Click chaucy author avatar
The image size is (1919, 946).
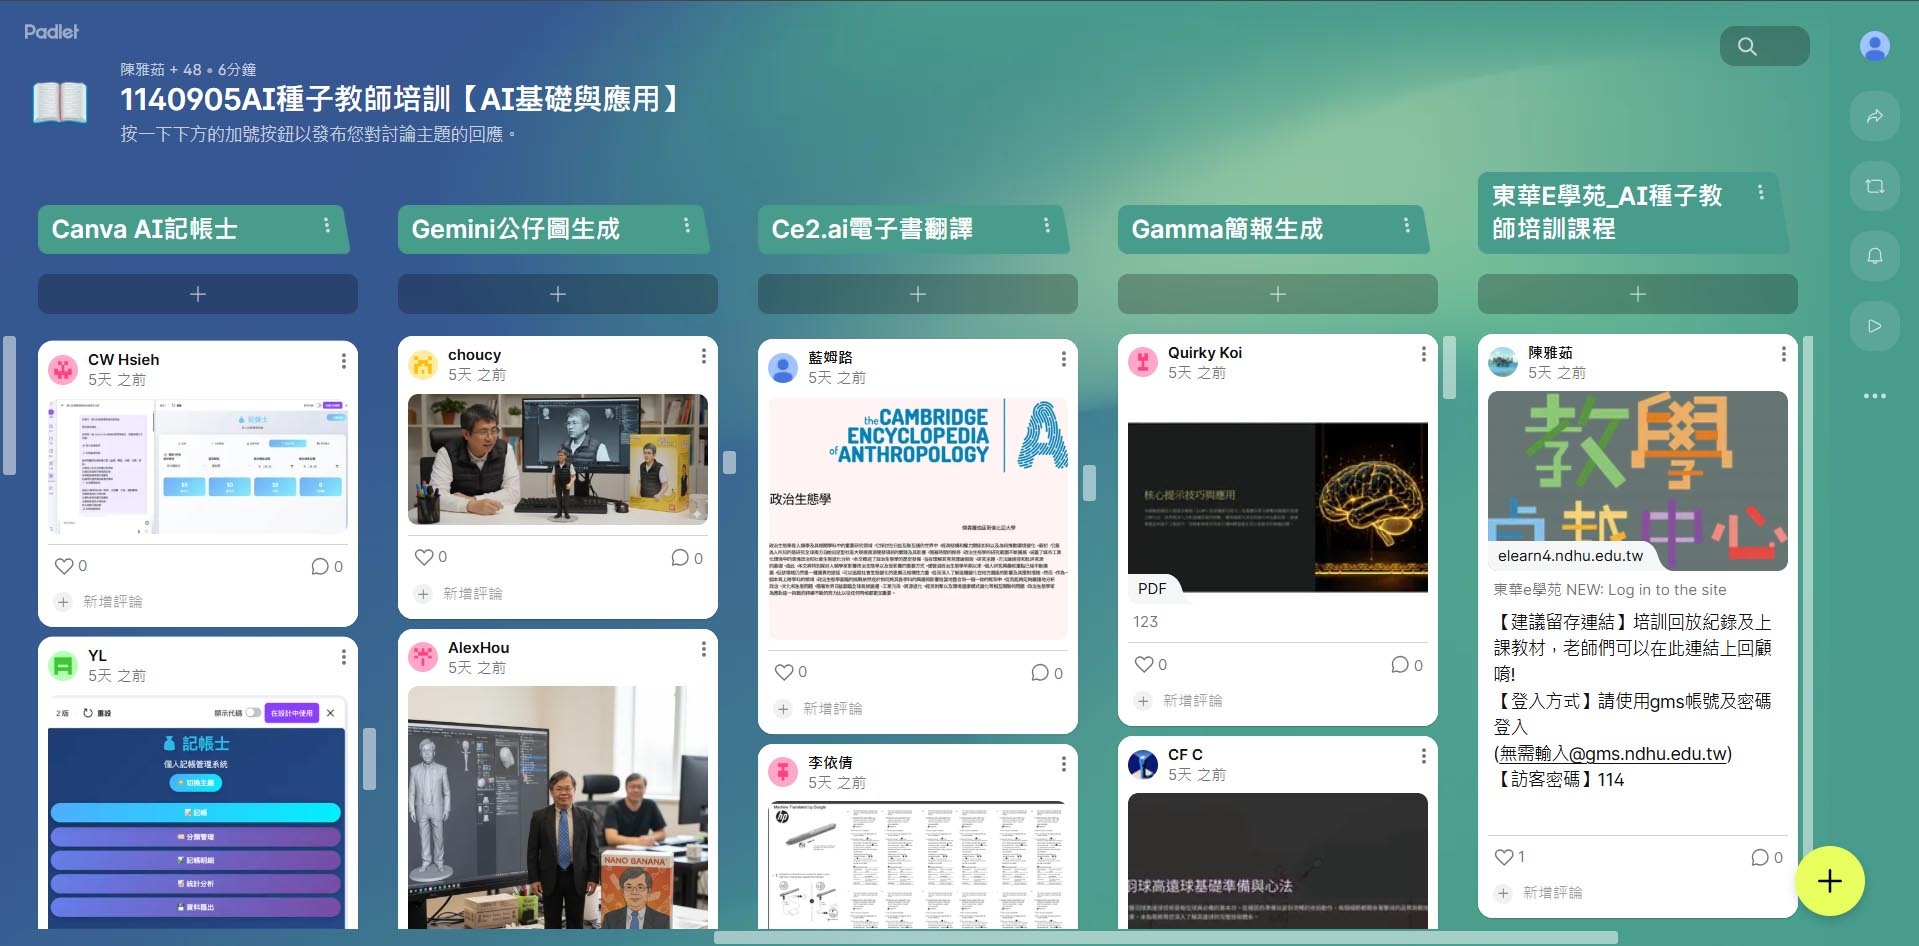pos(423,365)
